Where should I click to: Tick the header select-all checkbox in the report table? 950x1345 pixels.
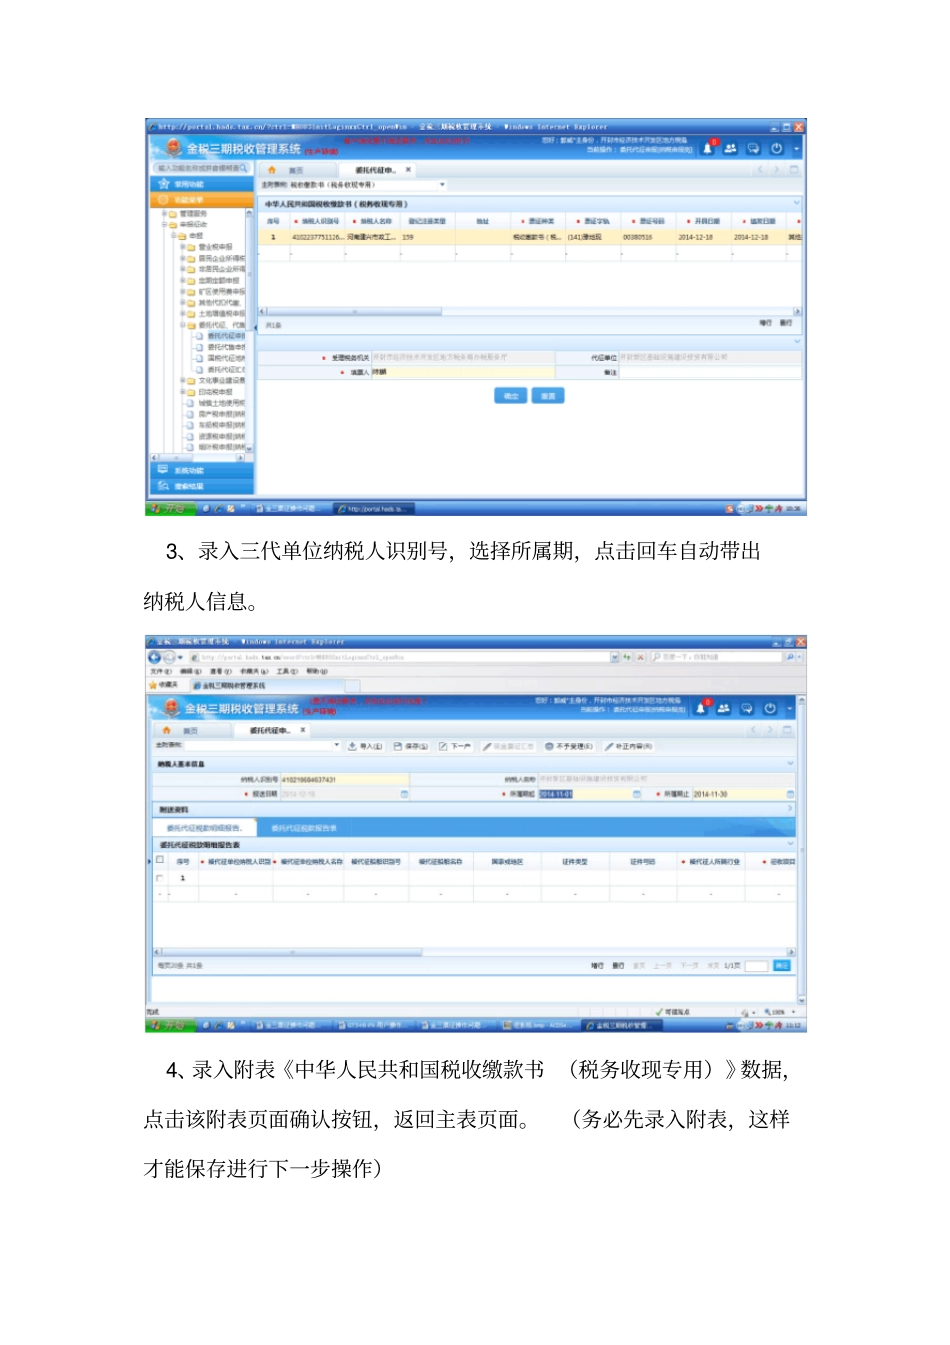pos(160,860)
